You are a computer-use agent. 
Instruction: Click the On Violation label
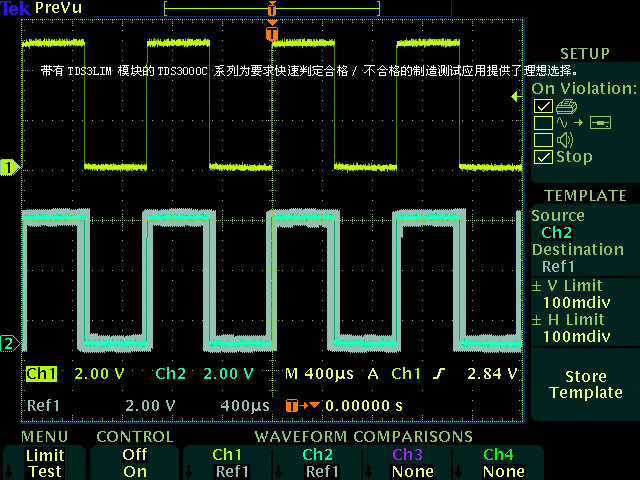coord(584,88)
